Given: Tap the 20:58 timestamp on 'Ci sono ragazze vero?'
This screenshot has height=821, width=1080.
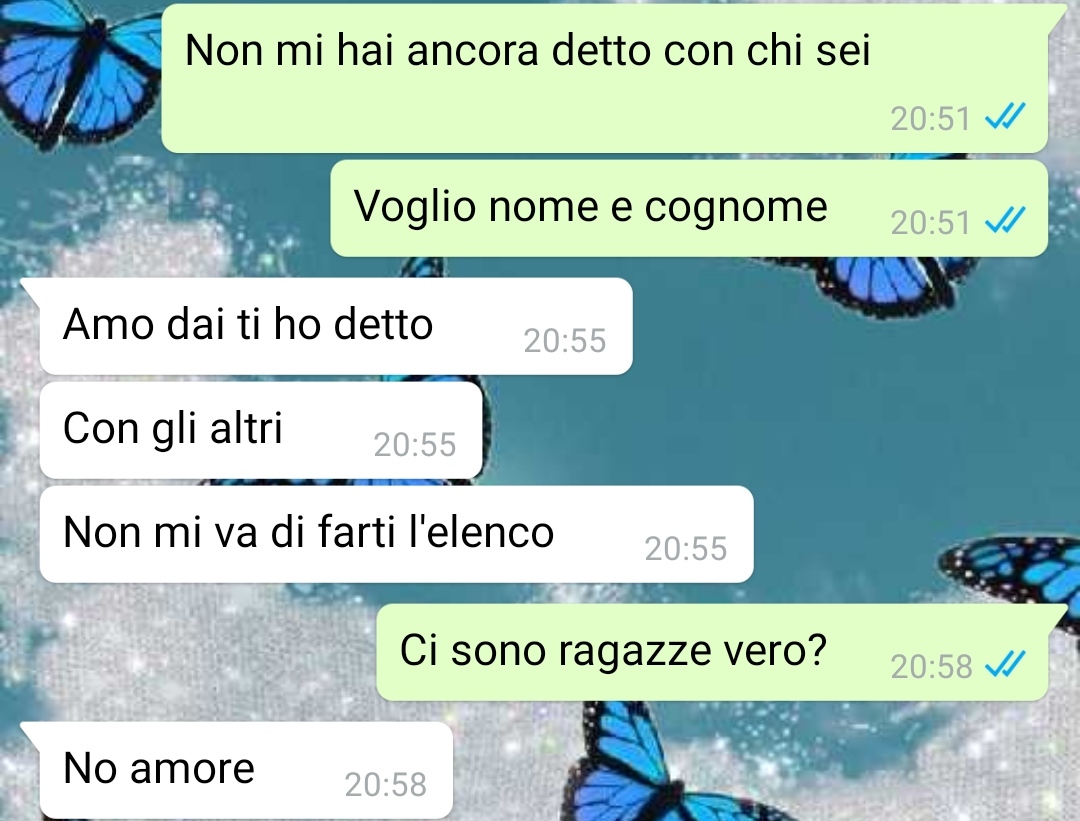Looking at the screenshot, I should [931, 666].
